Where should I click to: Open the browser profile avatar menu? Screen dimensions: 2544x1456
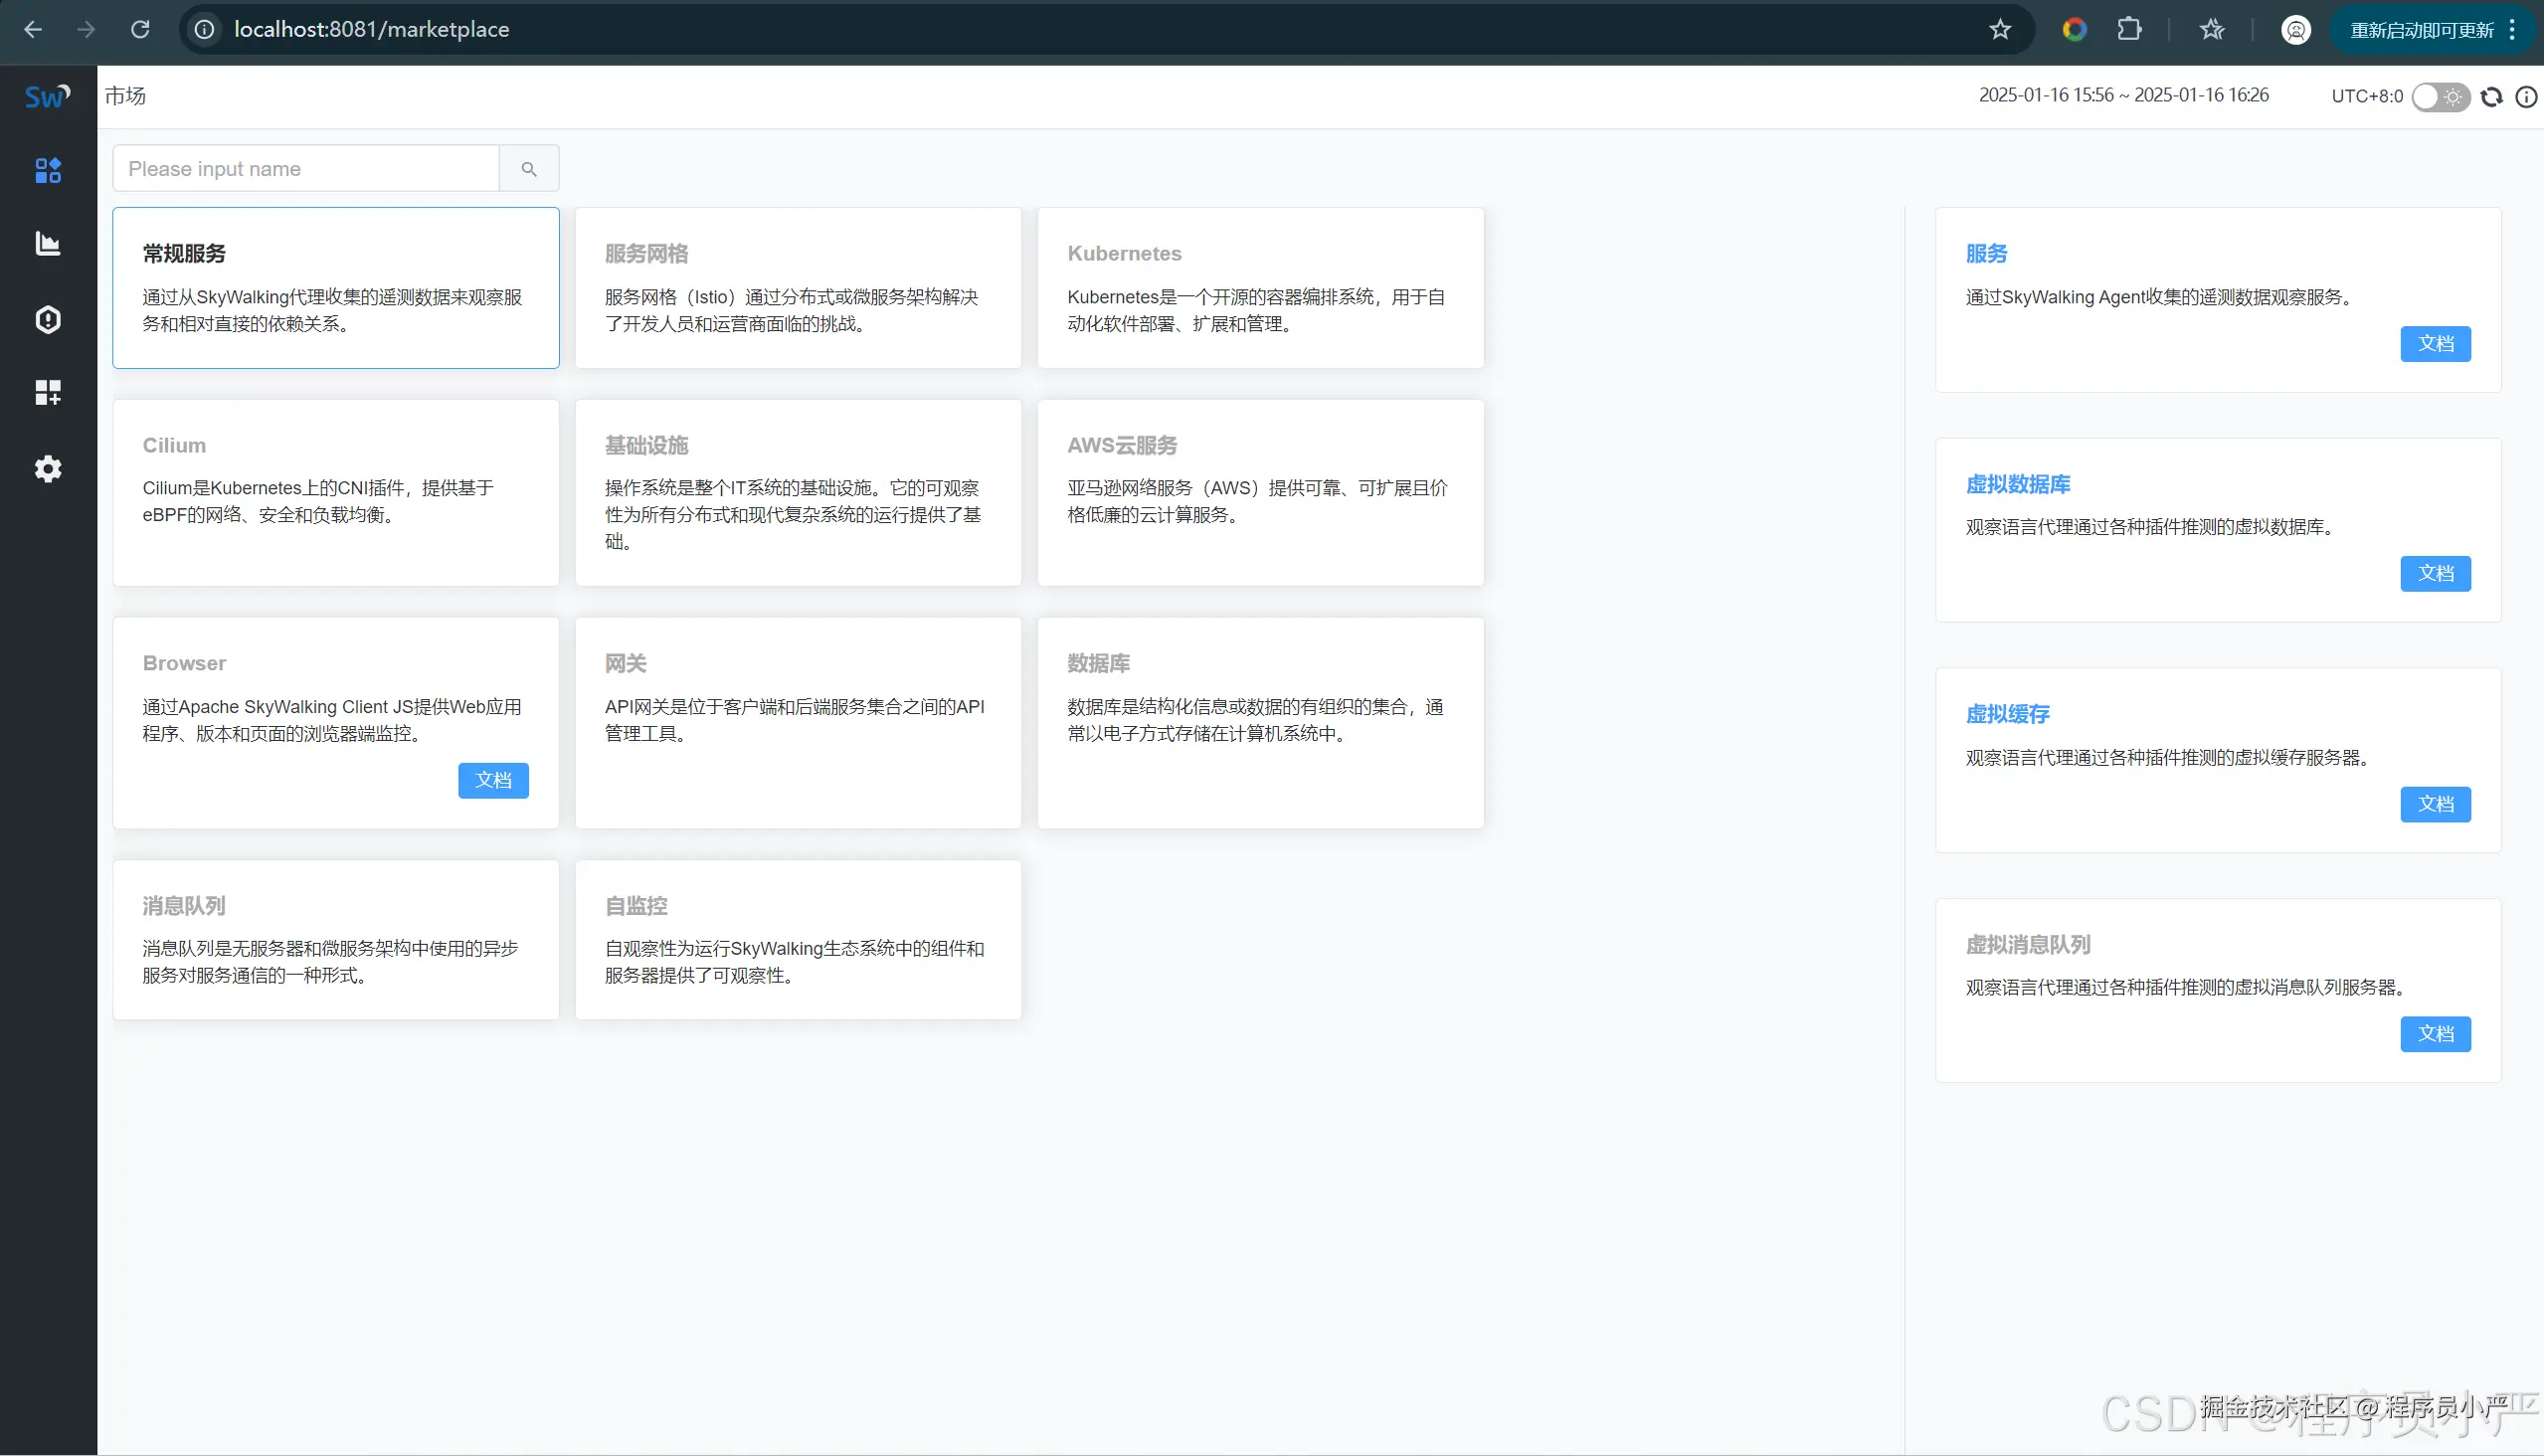(x=2296, y=29)
